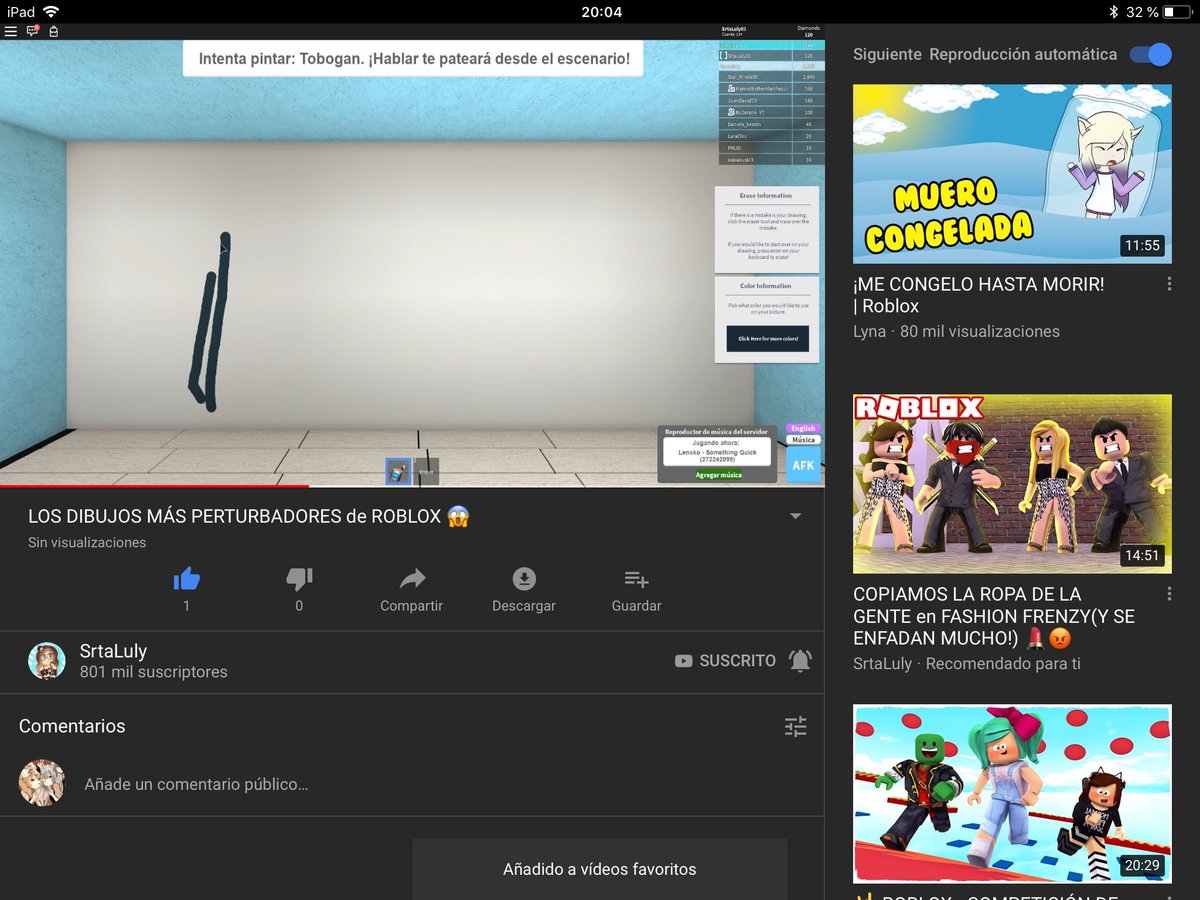Tap the like thumbs-up icon

pyautogui.click(x=187, y=579)
